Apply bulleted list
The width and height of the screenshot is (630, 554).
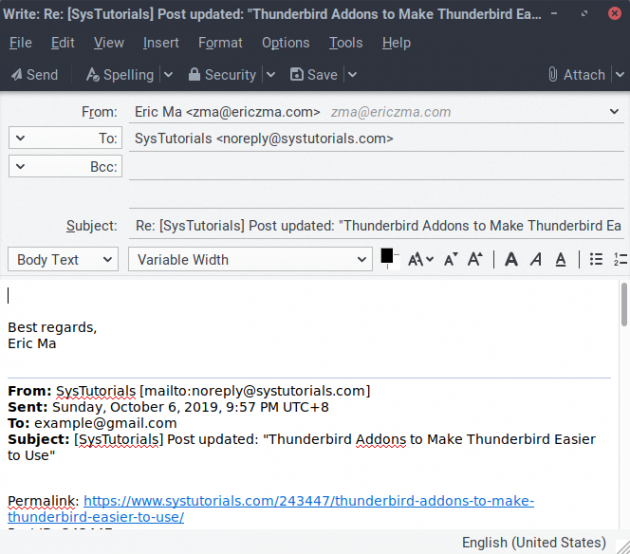[596, 260]
